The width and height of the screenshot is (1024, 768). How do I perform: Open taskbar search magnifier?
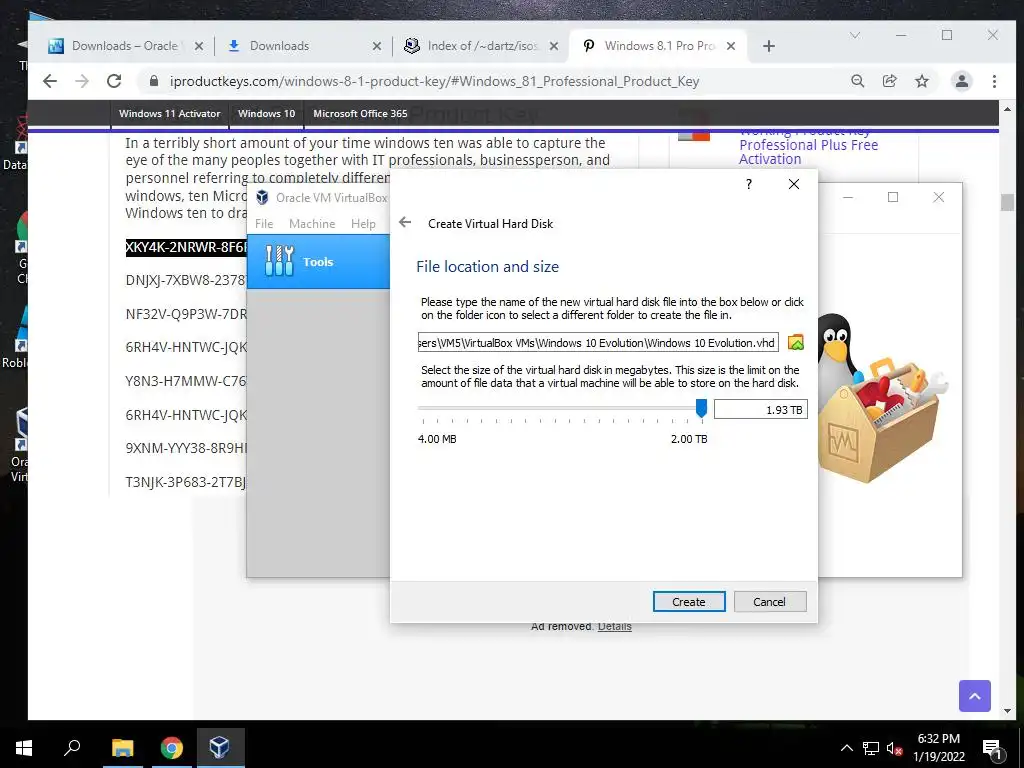pos(72,748)
